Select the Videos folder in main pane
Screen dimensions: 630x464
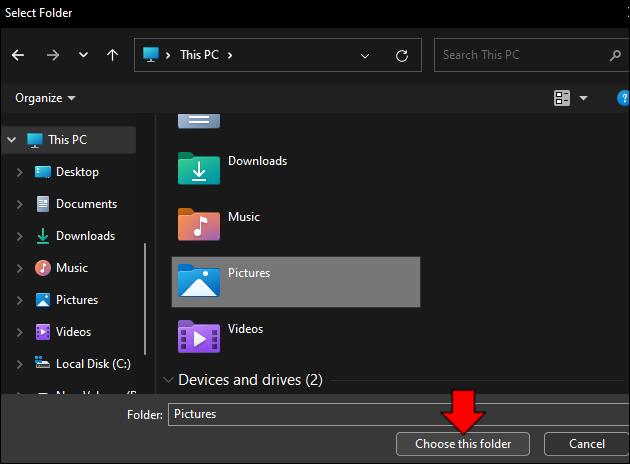click(199, 336)
